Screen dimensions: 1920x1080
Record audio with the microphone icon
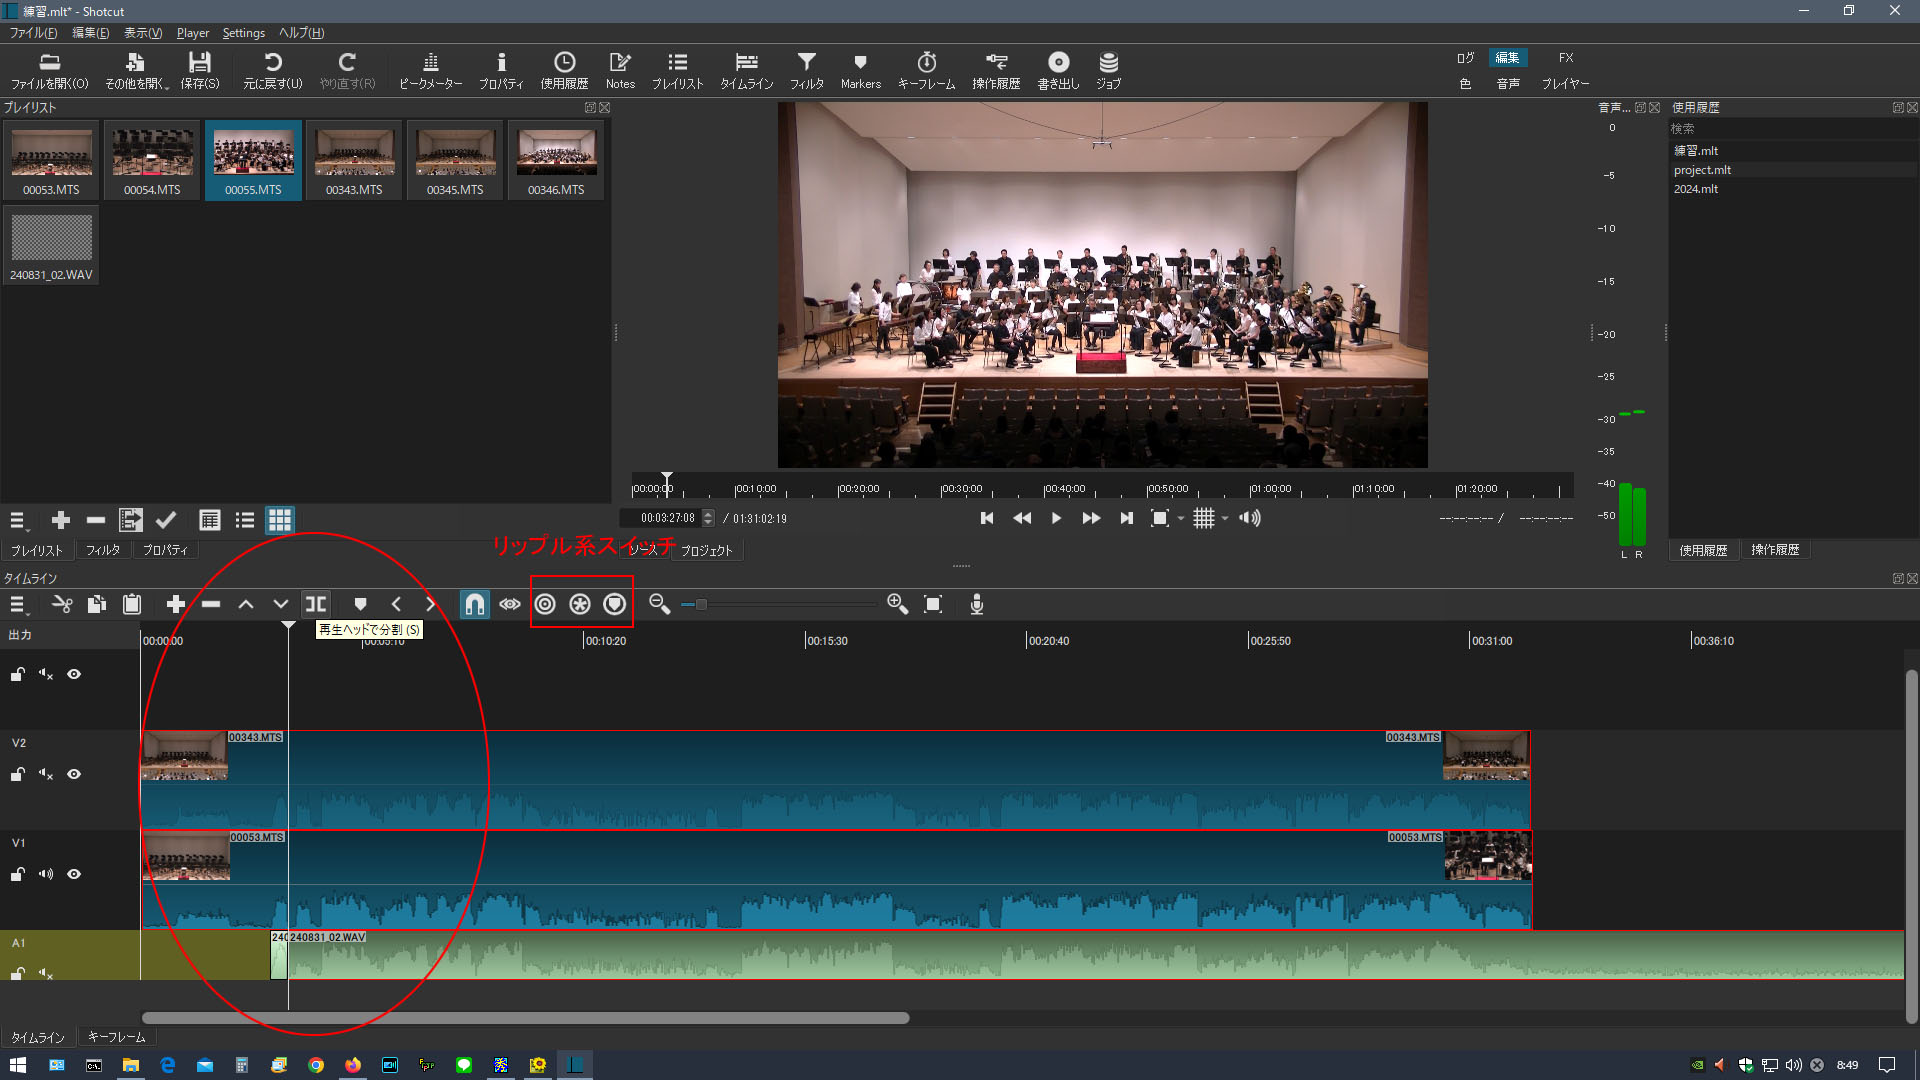click(977, 604)
